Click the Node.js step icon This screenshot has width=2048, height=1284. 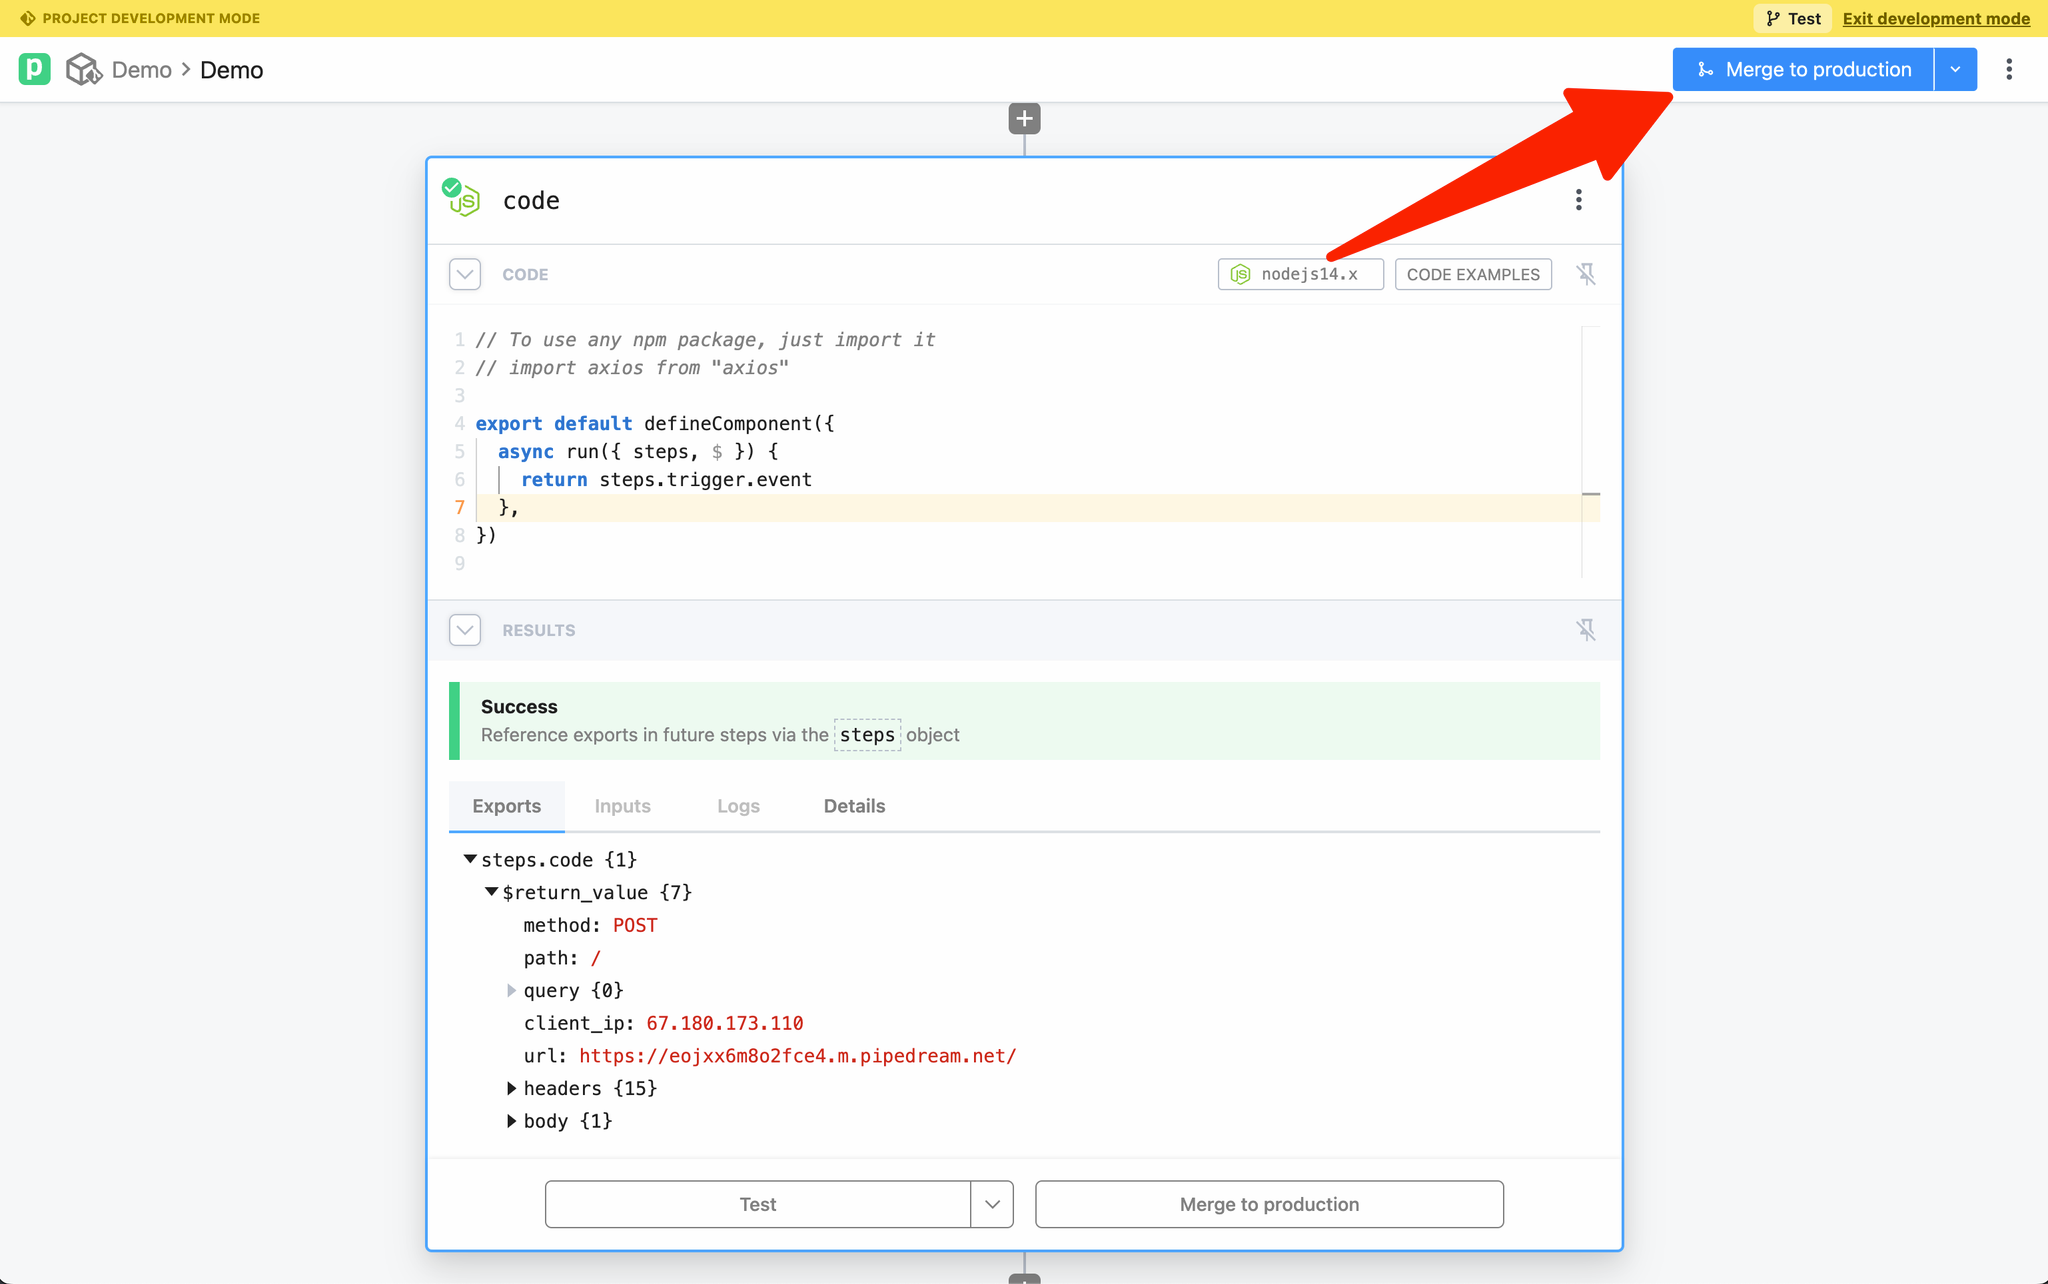(463, 199)
